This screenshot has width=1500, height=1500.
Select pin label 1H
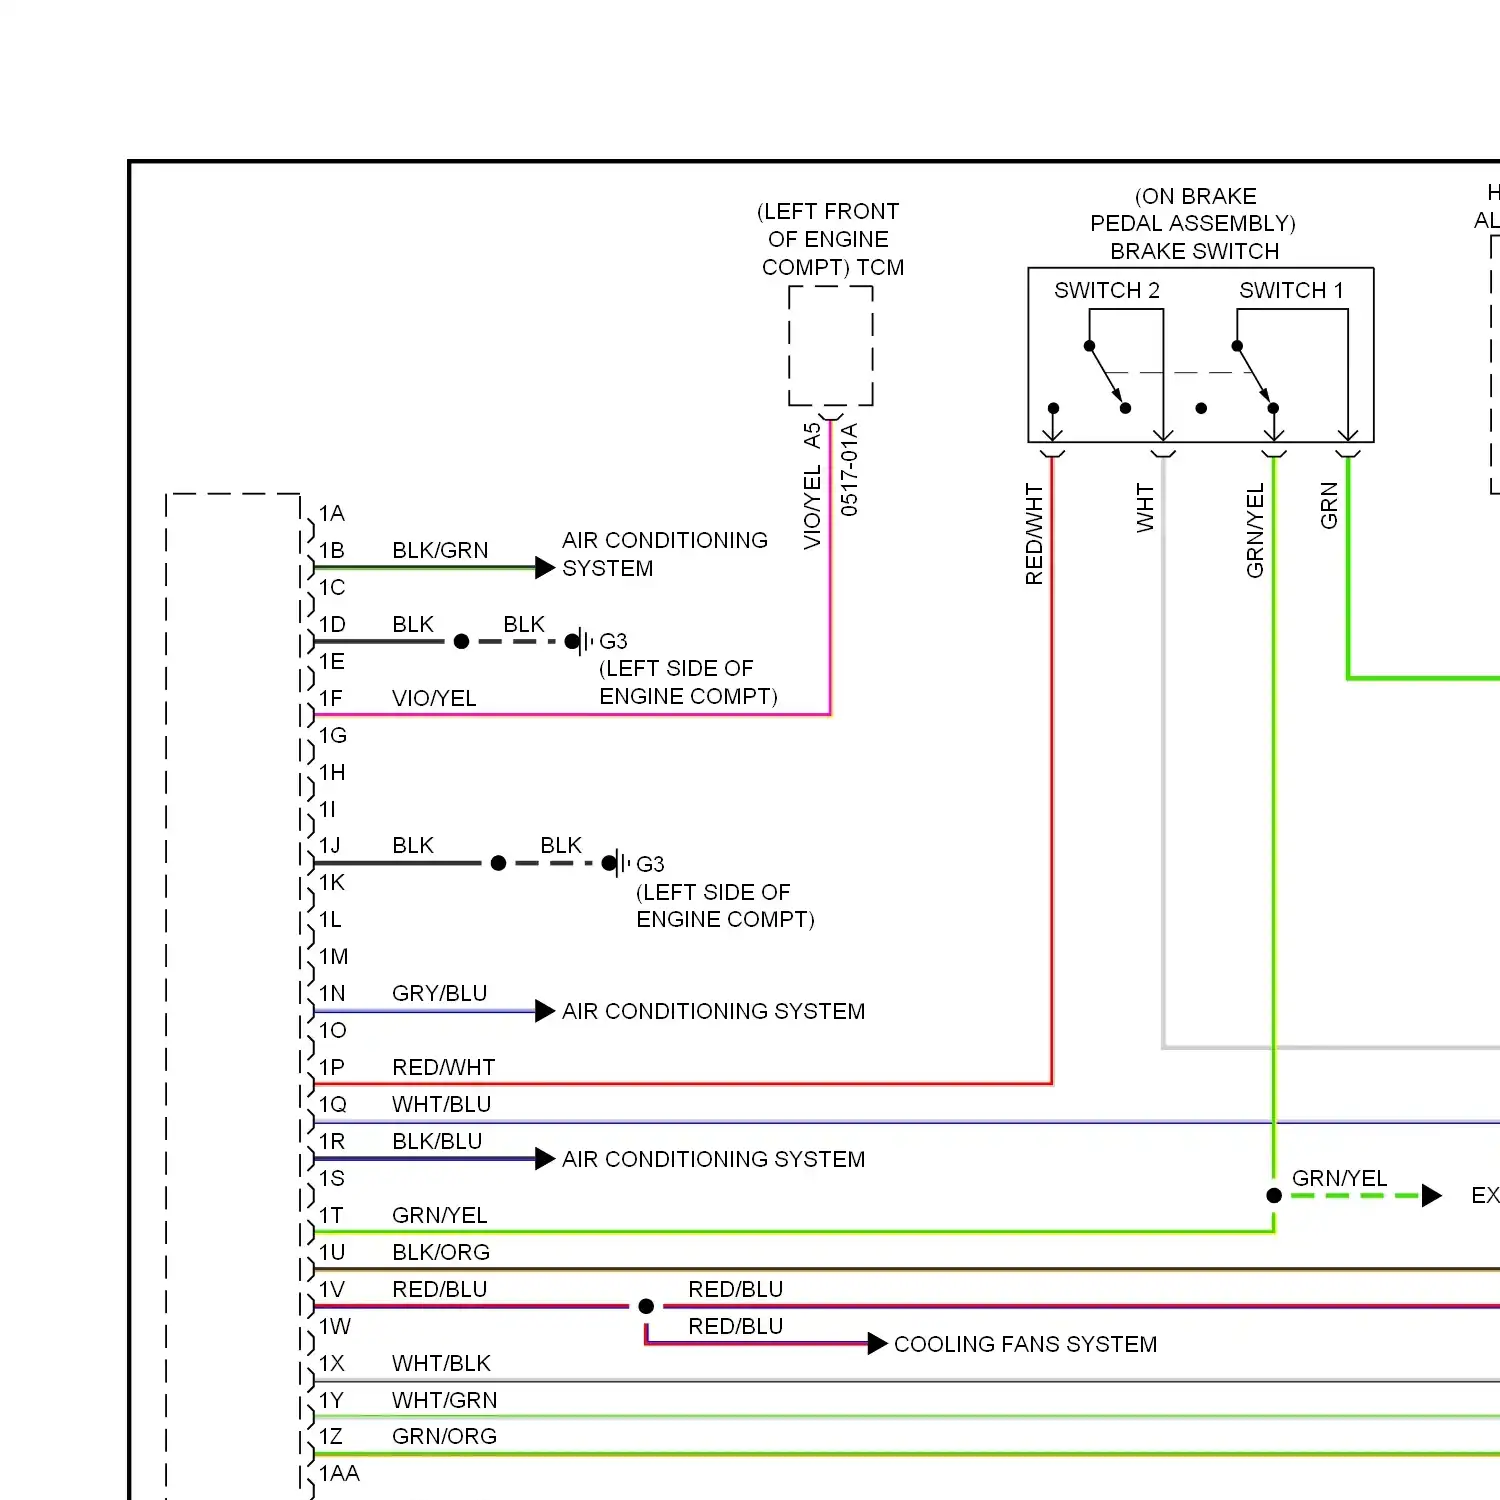click(332, 772)
